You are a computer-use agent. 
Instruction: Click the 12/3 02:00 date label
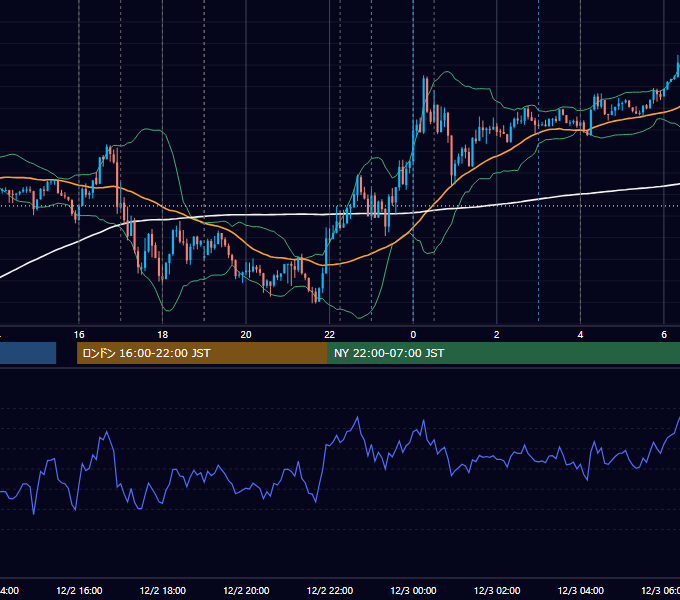coord(497,591)
